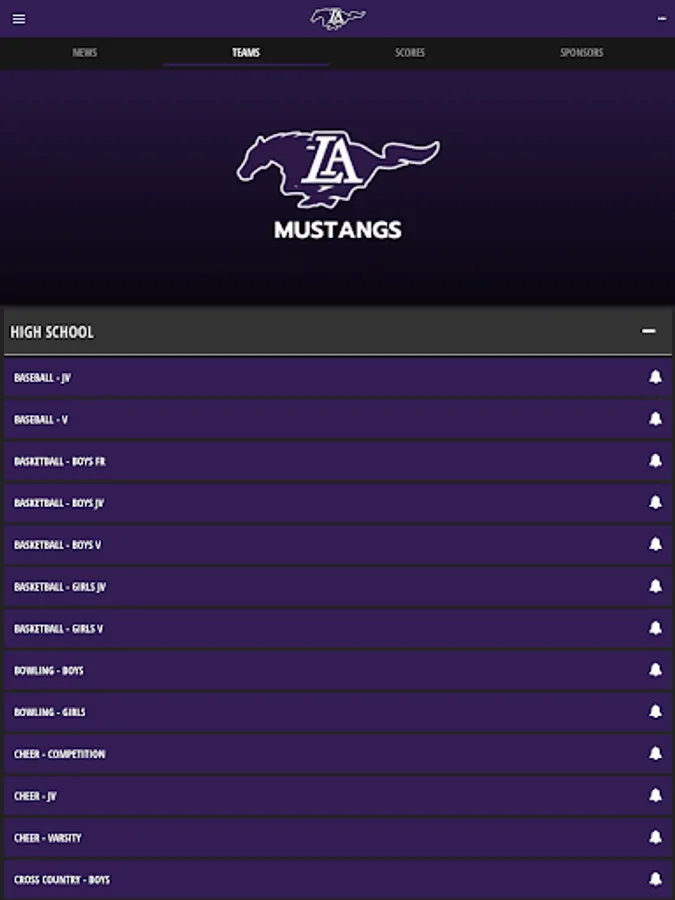Open the Bowling - Girls team page
The height and width of the screenshot is (900, 675).
coord(50,712)
